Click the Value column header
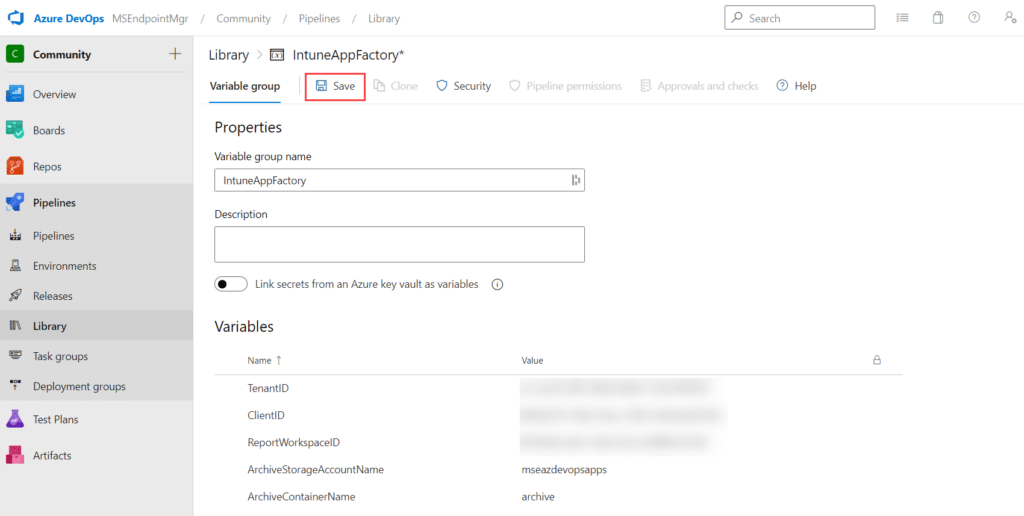Image resolution: width=1024 pixels, height=516 pixels. [532, 360]
